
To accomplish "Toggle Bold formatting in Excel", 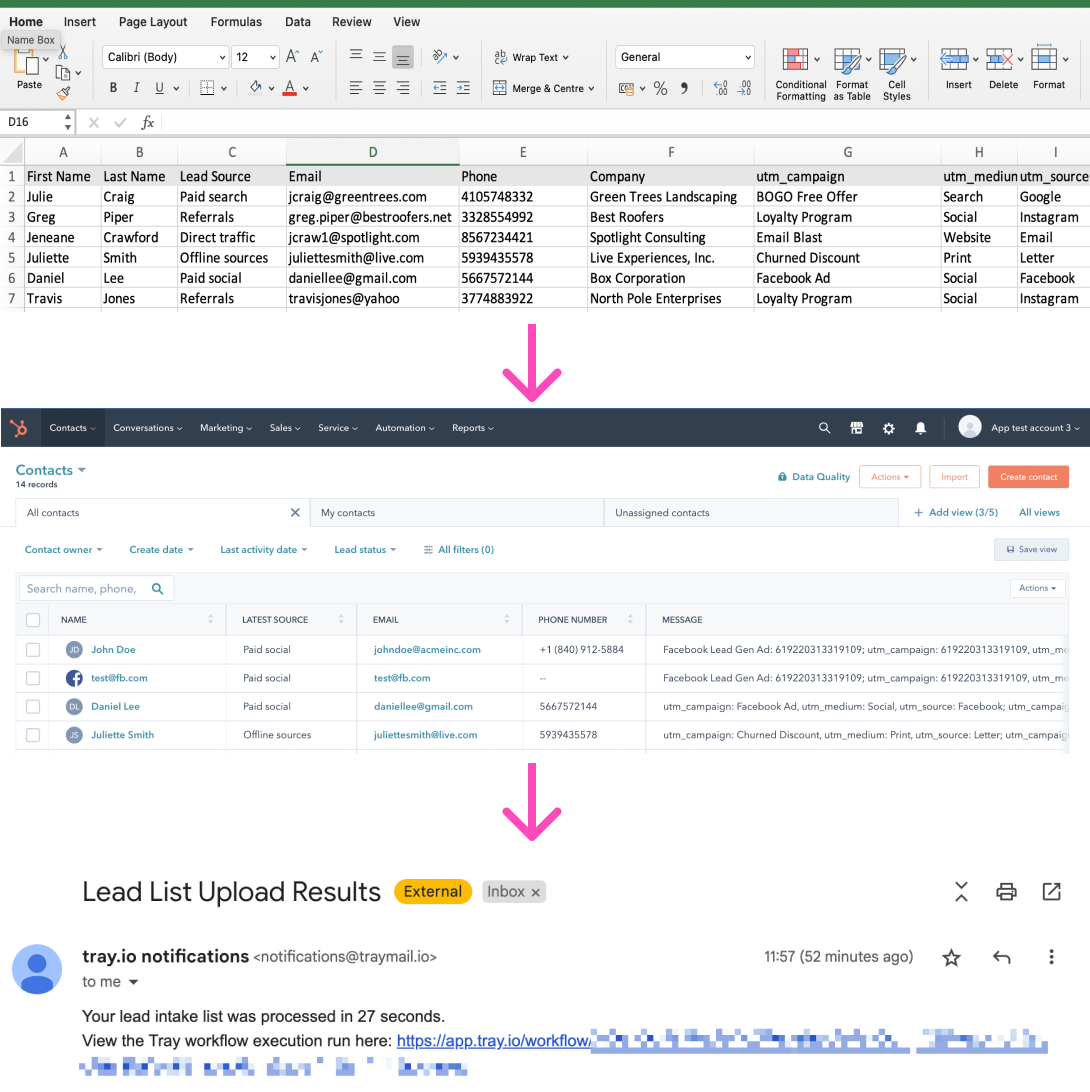I will [114, 88].
